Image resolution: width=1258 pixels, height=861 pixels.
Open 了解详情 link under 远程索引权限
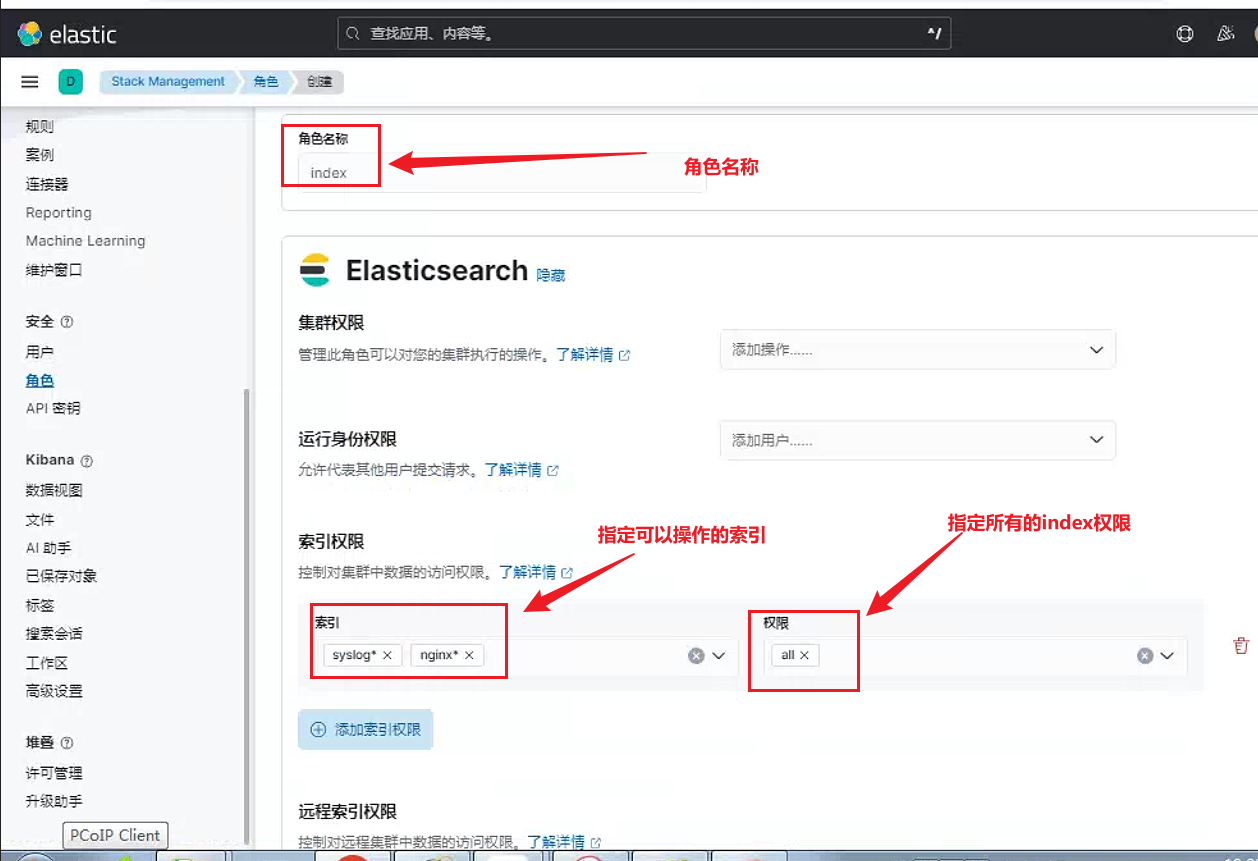(564, 842)
